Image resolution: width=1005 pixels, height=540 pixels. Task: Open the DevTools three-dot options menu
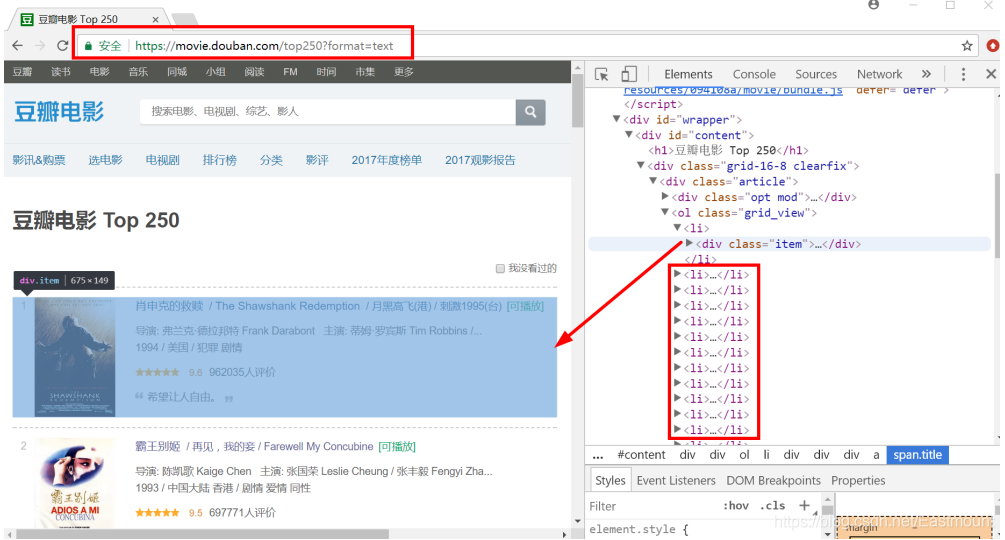click(x=963, y=74)
